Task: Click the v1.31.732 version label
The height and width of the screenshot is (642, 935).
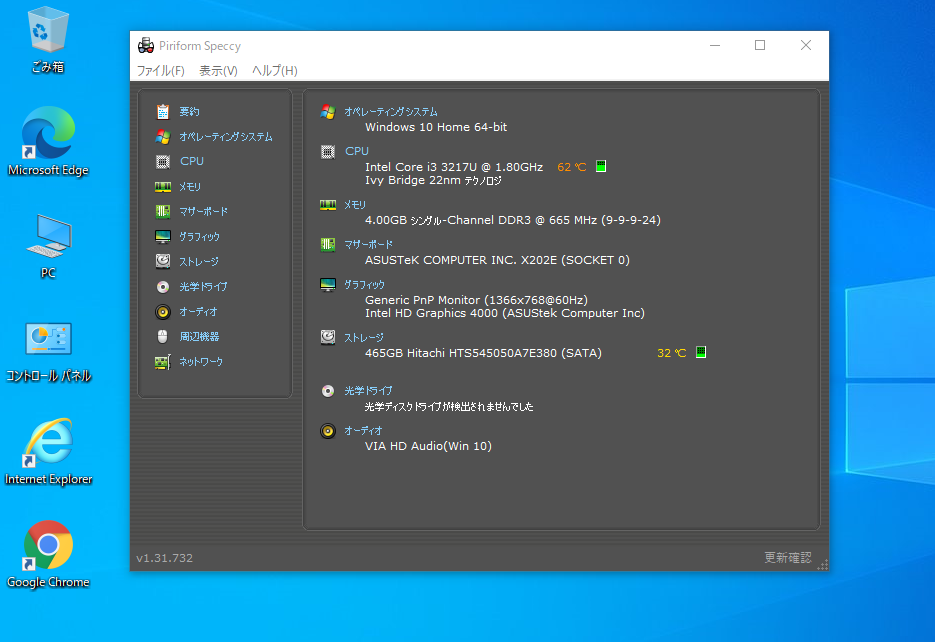Action: point(165,558)
